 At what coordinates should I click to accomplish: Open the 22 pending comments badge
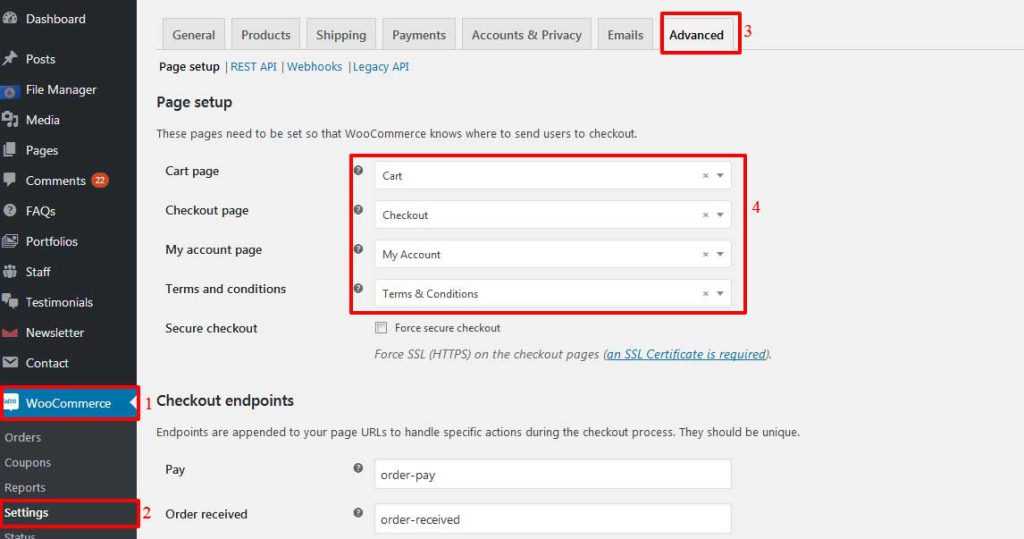(100, 180)
